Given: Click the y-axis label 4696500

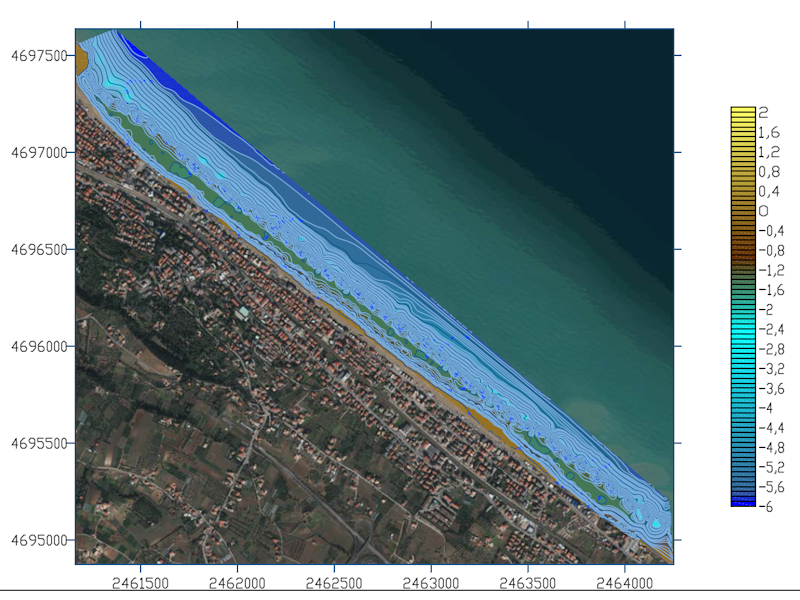Looking at the screenshot, I should click(39, 249).
